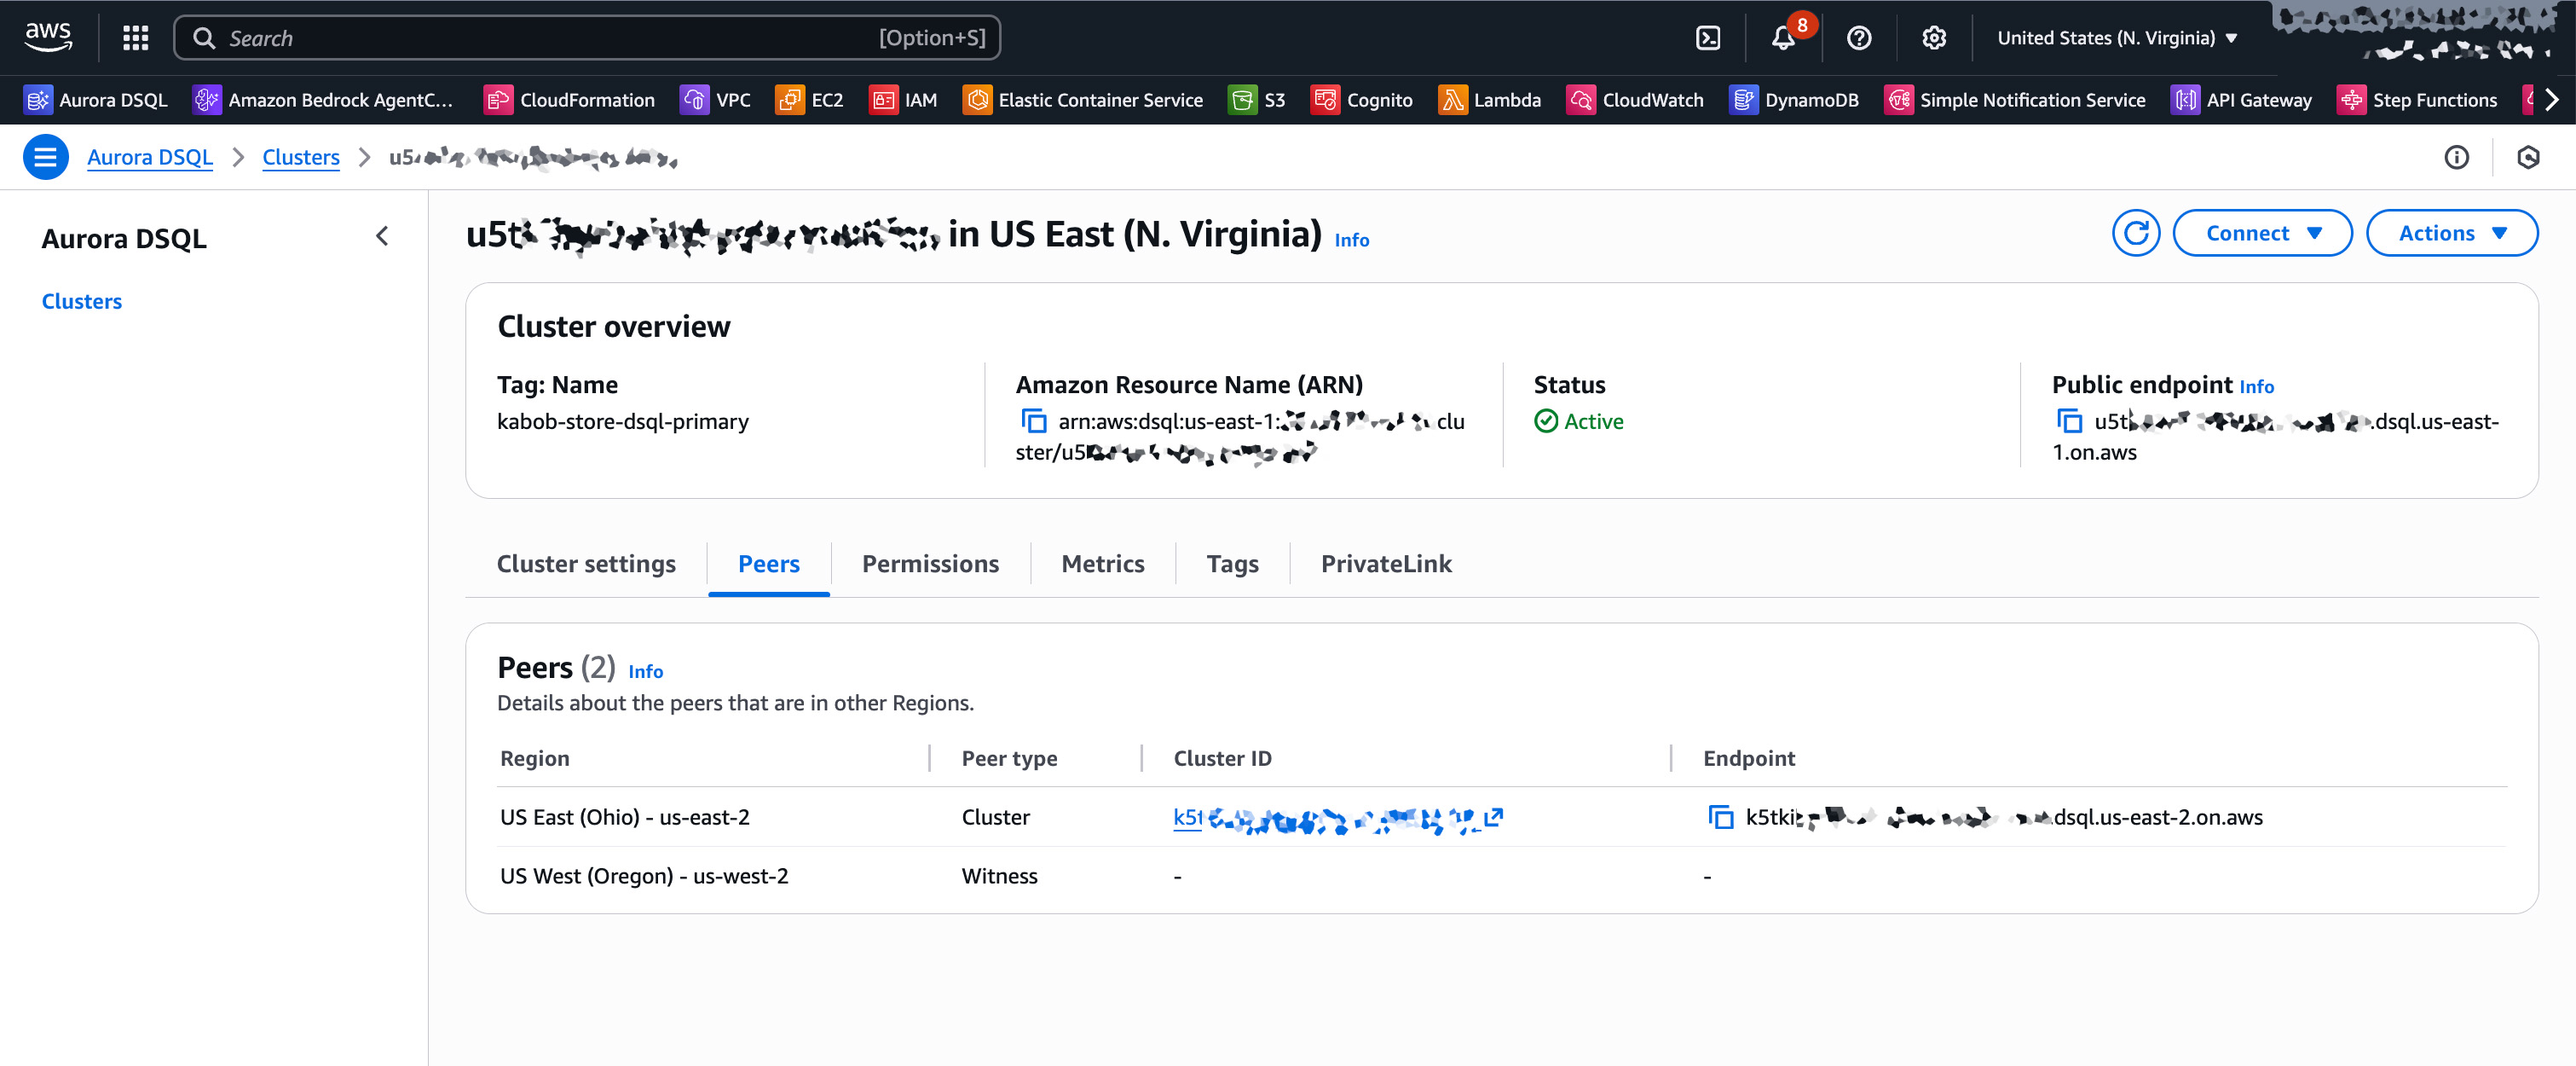Open the notifications bell showing 8 alerts
2576x1066 pixels.
tap(1784, 37)
